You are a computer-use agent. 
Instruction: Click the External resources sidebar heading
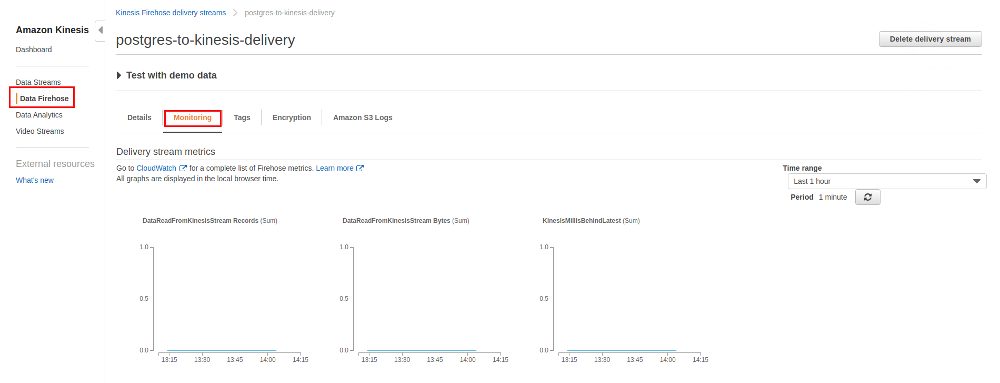click(x=55, y=164)
